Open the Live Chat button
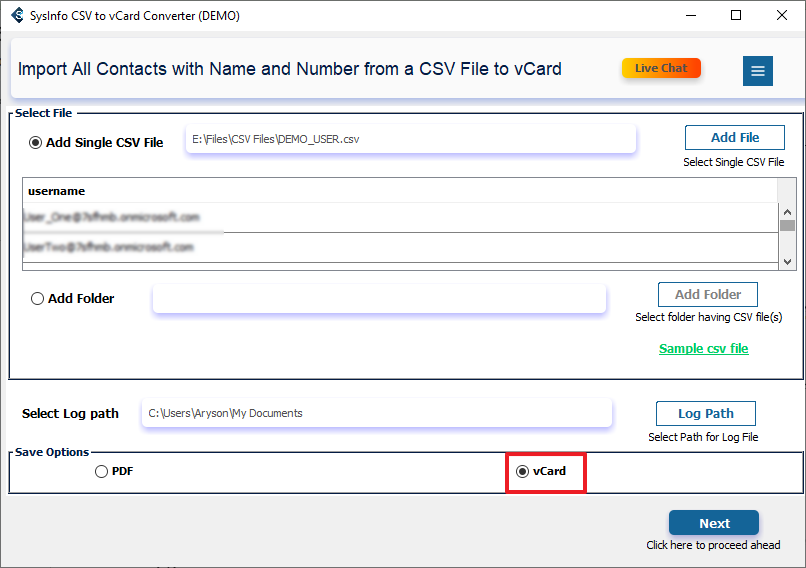Viewport: 806px width, 568px height. pos(661,68)
